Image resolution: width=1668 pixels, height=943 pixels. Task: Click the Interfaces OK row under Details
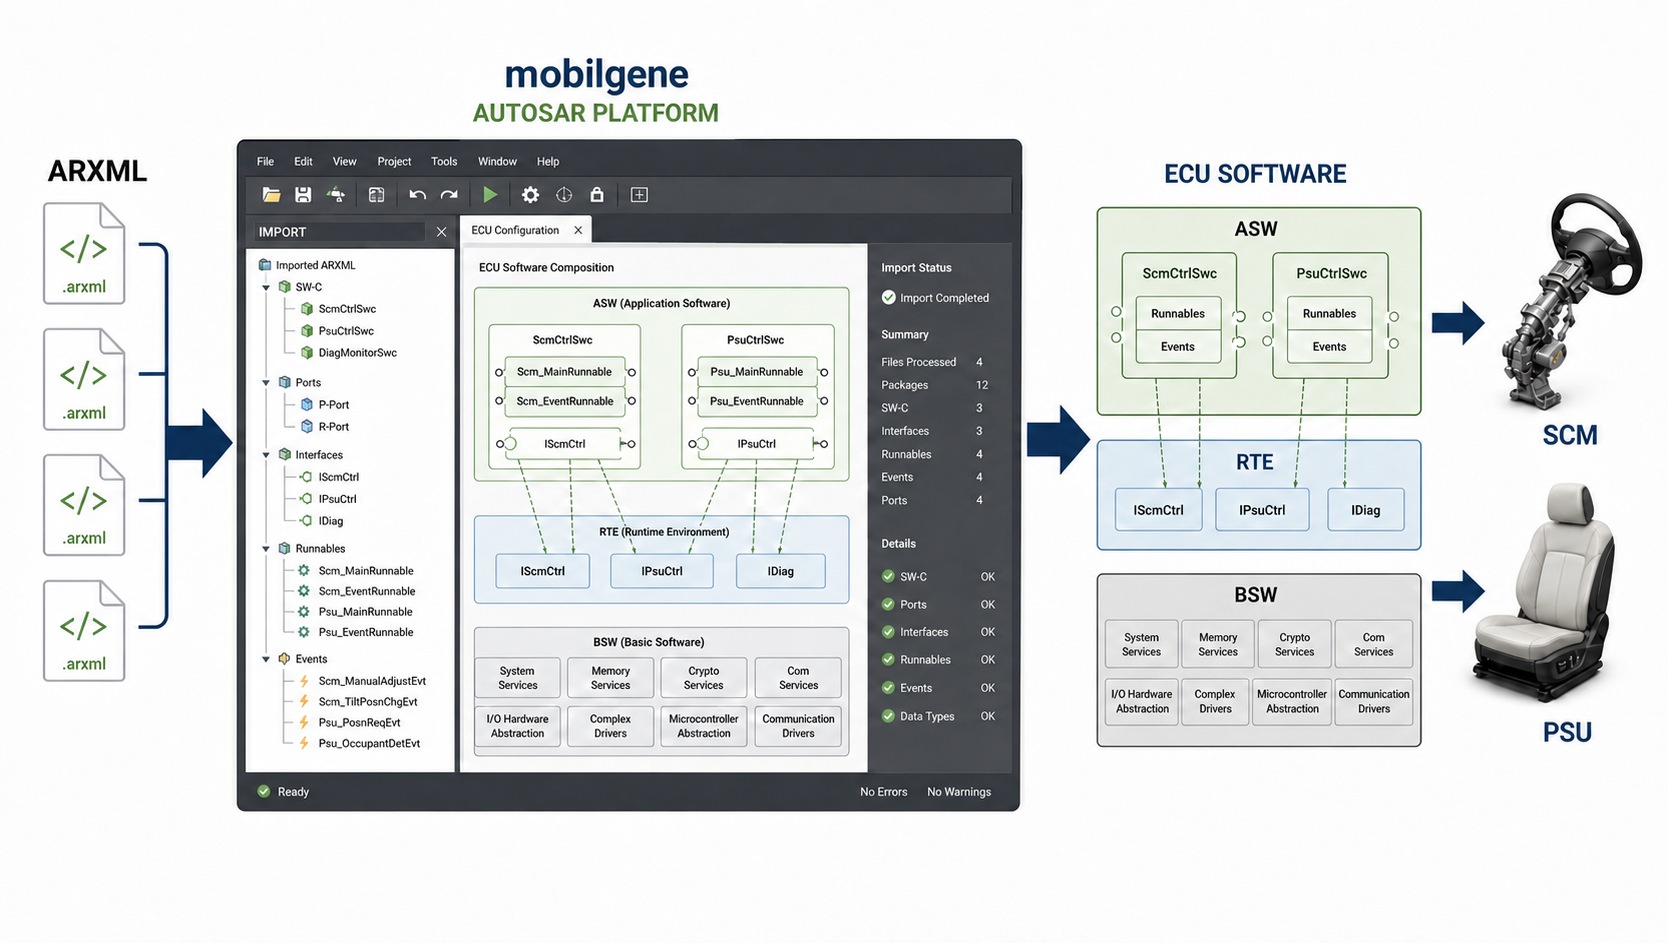point(938,632)
